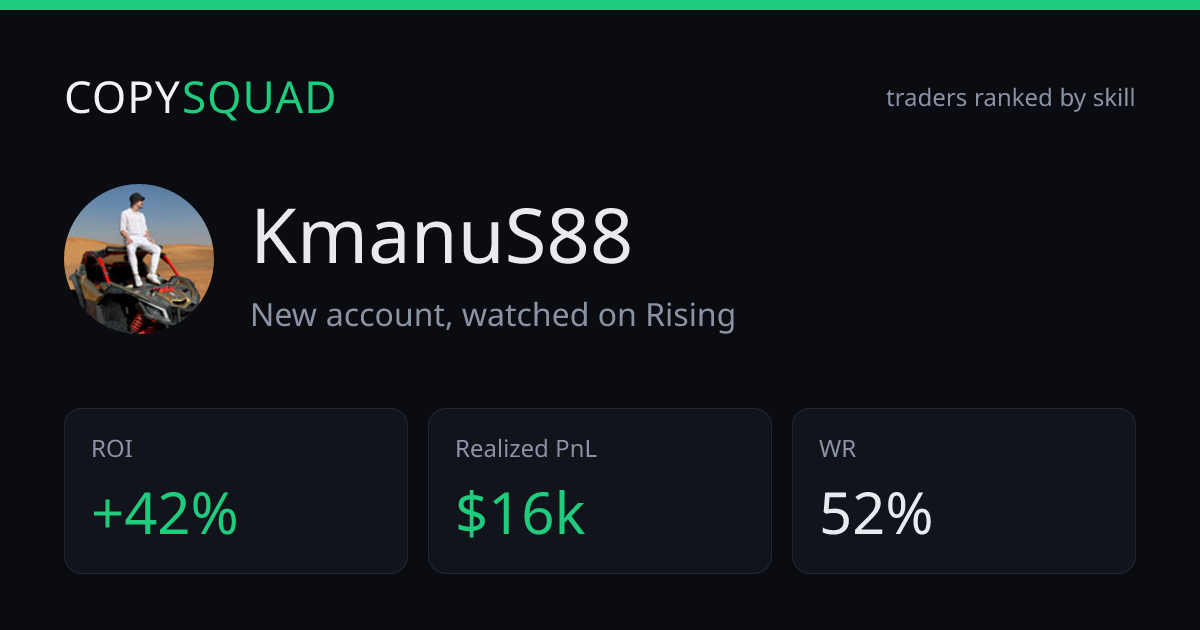Click the green SQUAD part of logo
Image resolution: width=1200 pixels, height=630 pixels.
pyautogui.click(x=259, y=98)
